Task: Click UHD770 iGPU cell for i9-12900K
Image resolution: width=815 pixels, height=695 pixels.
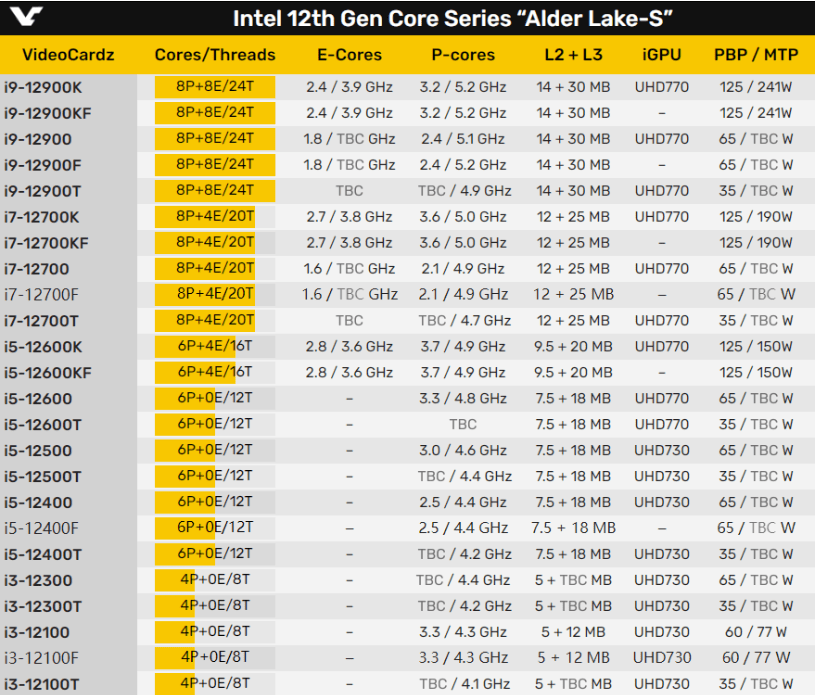Action: 662,87
